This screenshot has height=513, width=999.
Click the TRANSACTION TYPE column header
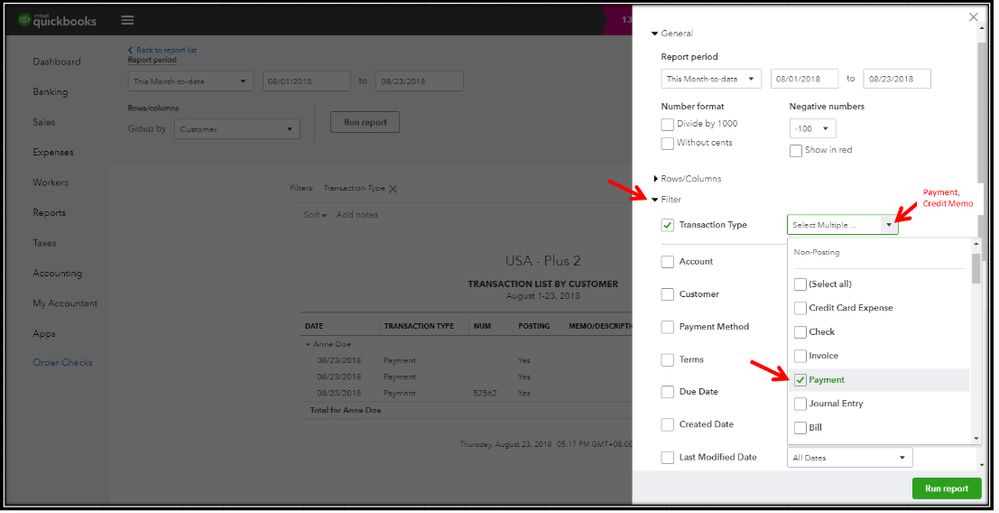point(419,326)
